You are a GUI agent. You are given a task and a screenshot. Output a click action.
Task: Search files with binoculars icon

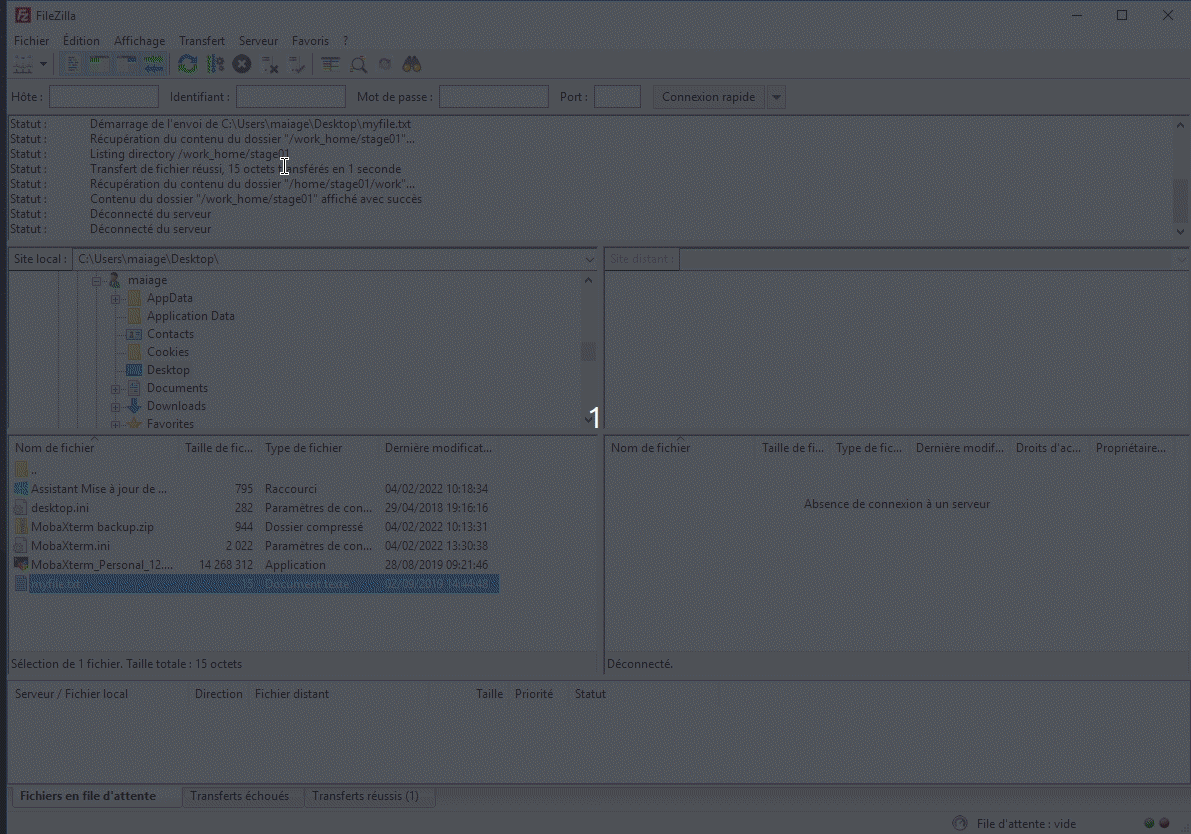(x=412, y=65)
